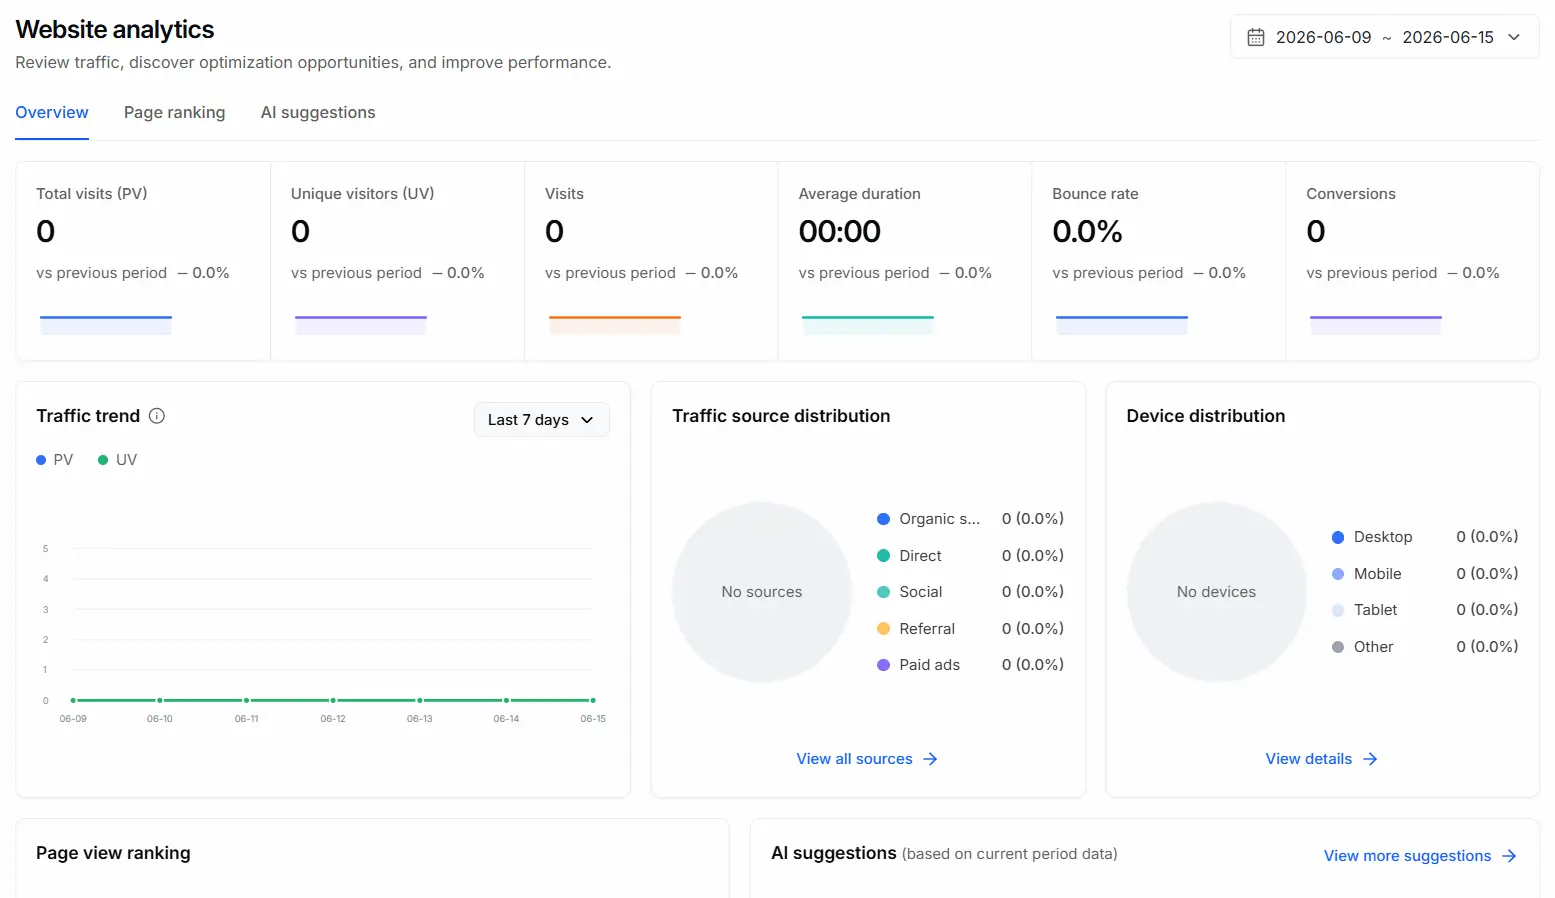Screen dimensions: 1555x898
Task: Click the Other legend gray dot
Action: (x=1338, y=647)
